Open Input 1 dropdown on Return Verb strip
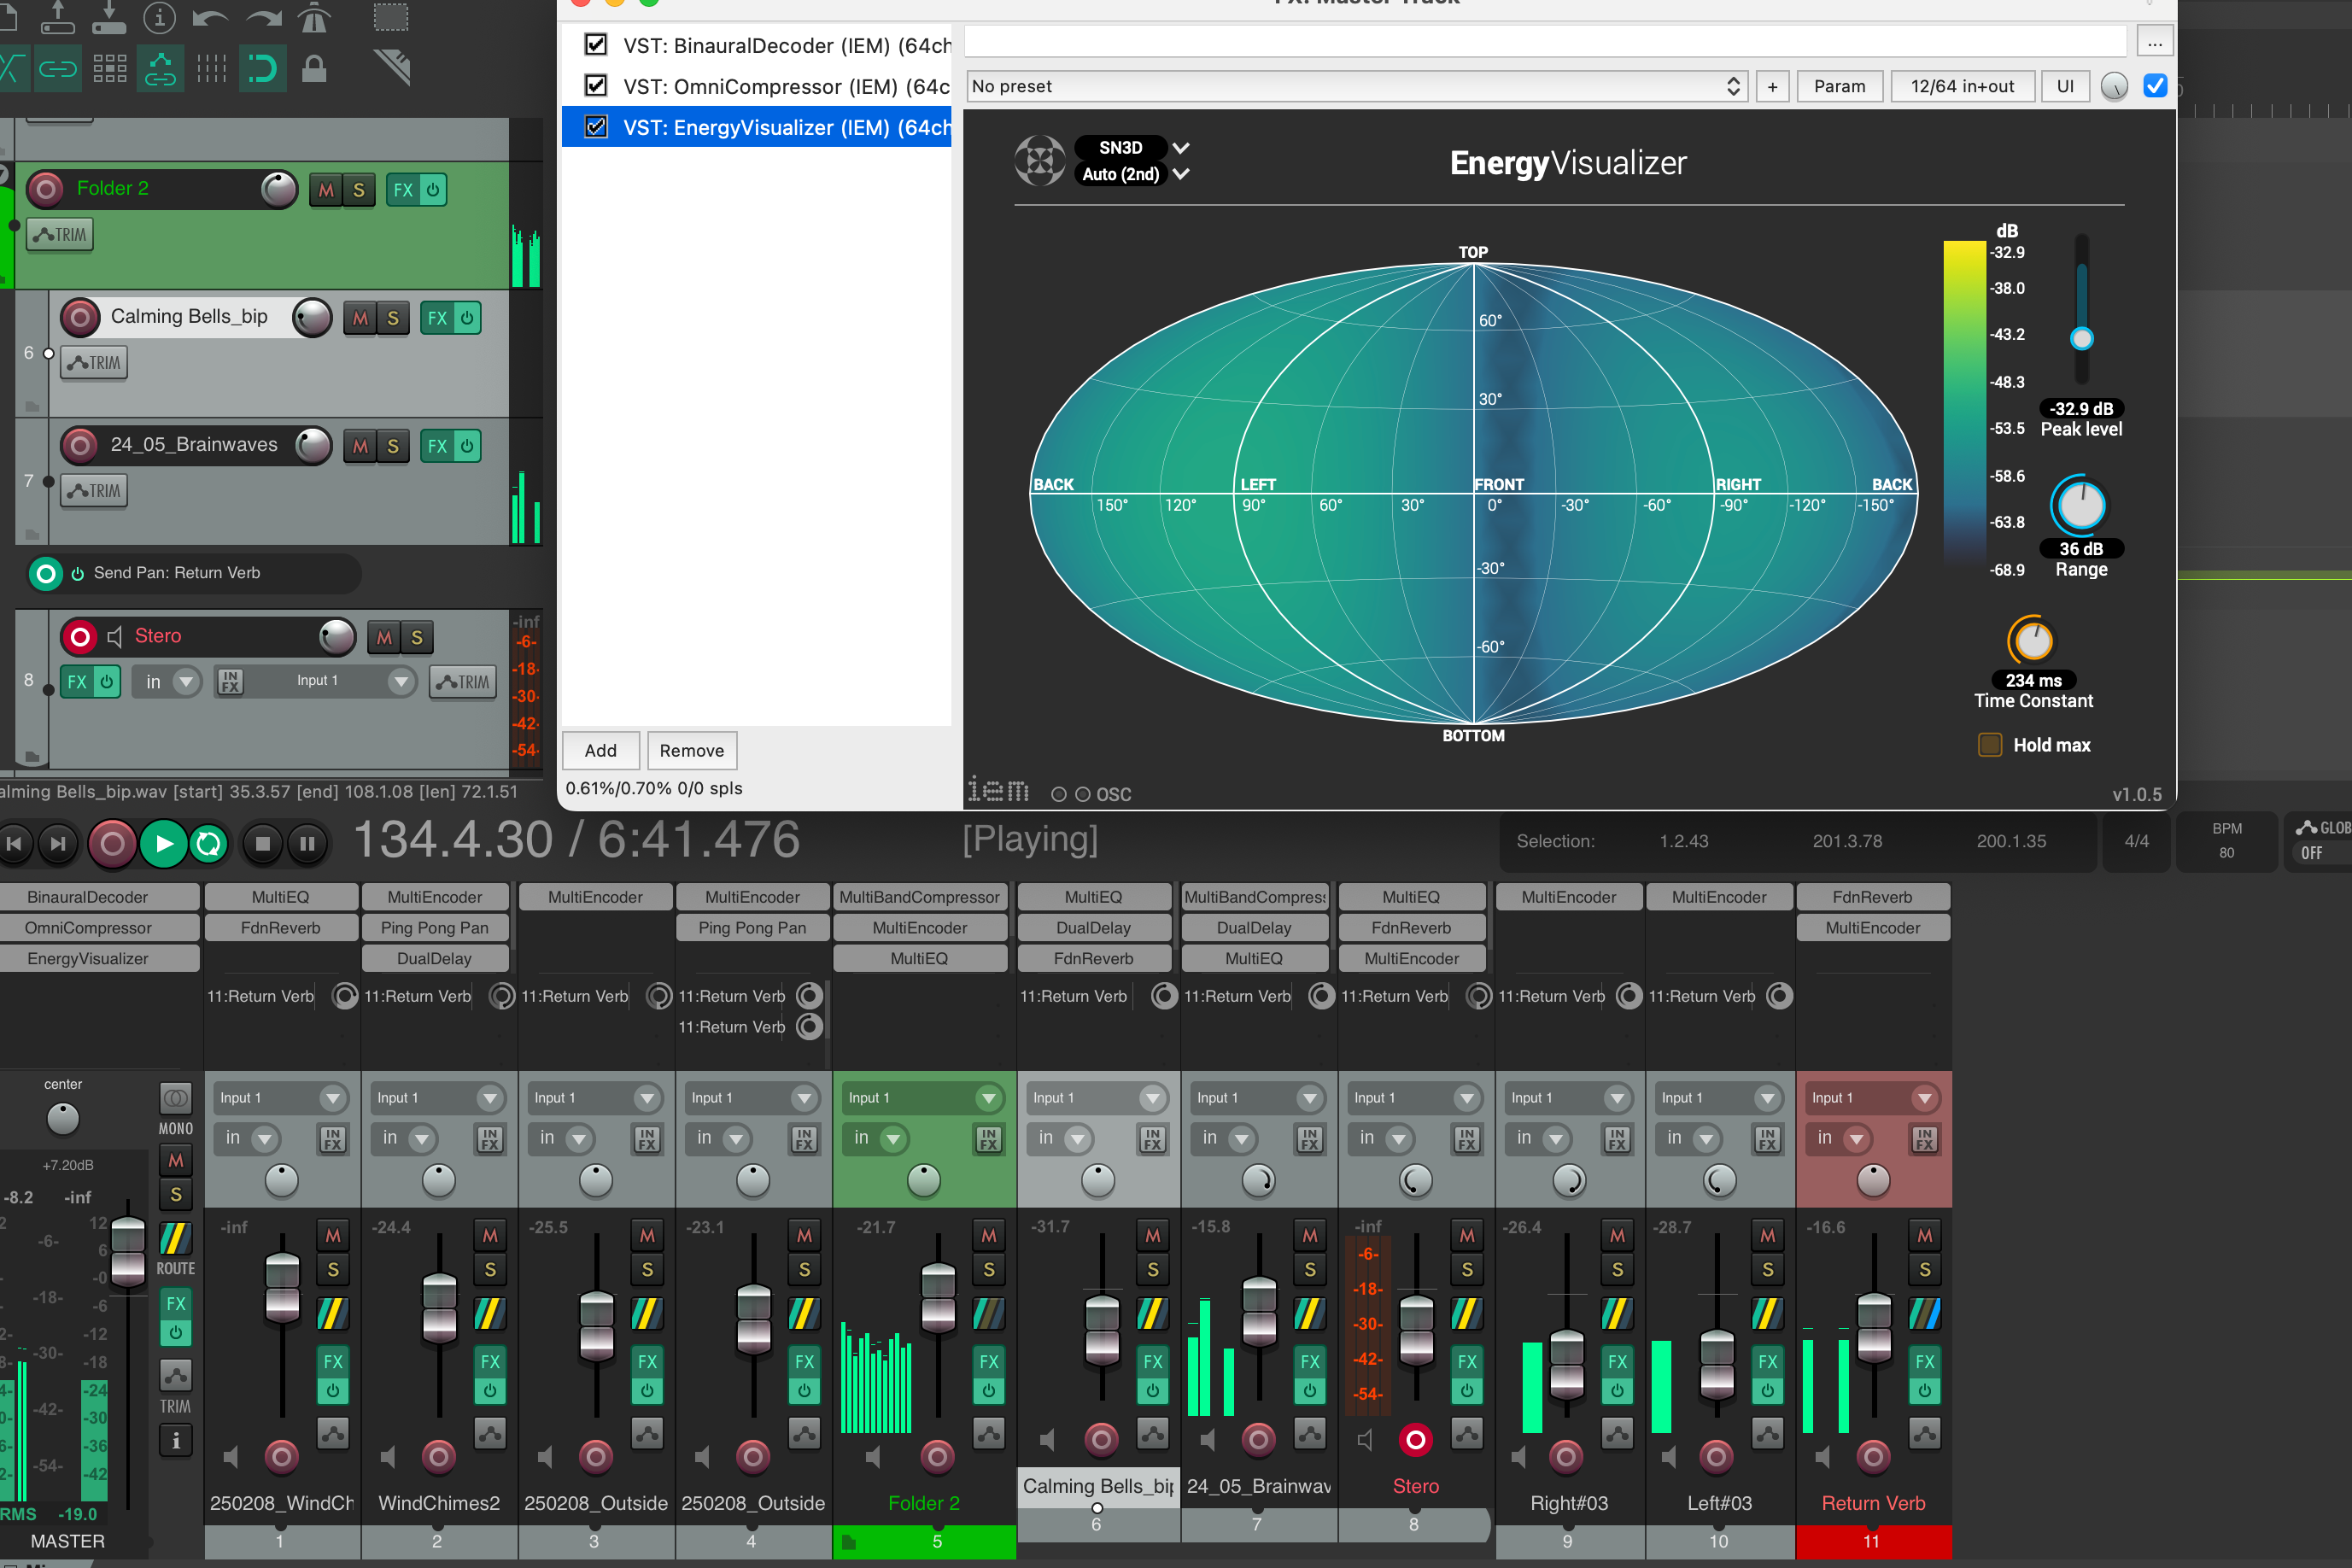This screenshot has width=2352, height=1568. [x=1873, y=1098]
